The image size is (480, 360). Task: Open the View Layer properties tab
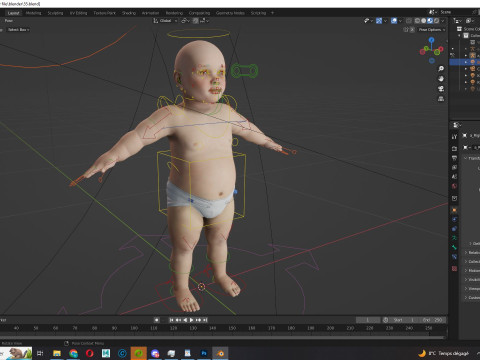[454, 167]
